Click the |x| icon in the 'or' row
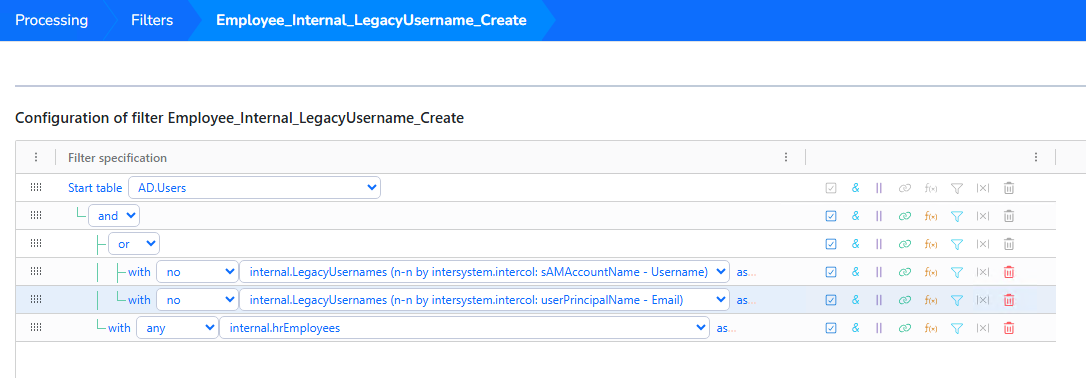Screen dimensions: 1086x378 point(983,244)
